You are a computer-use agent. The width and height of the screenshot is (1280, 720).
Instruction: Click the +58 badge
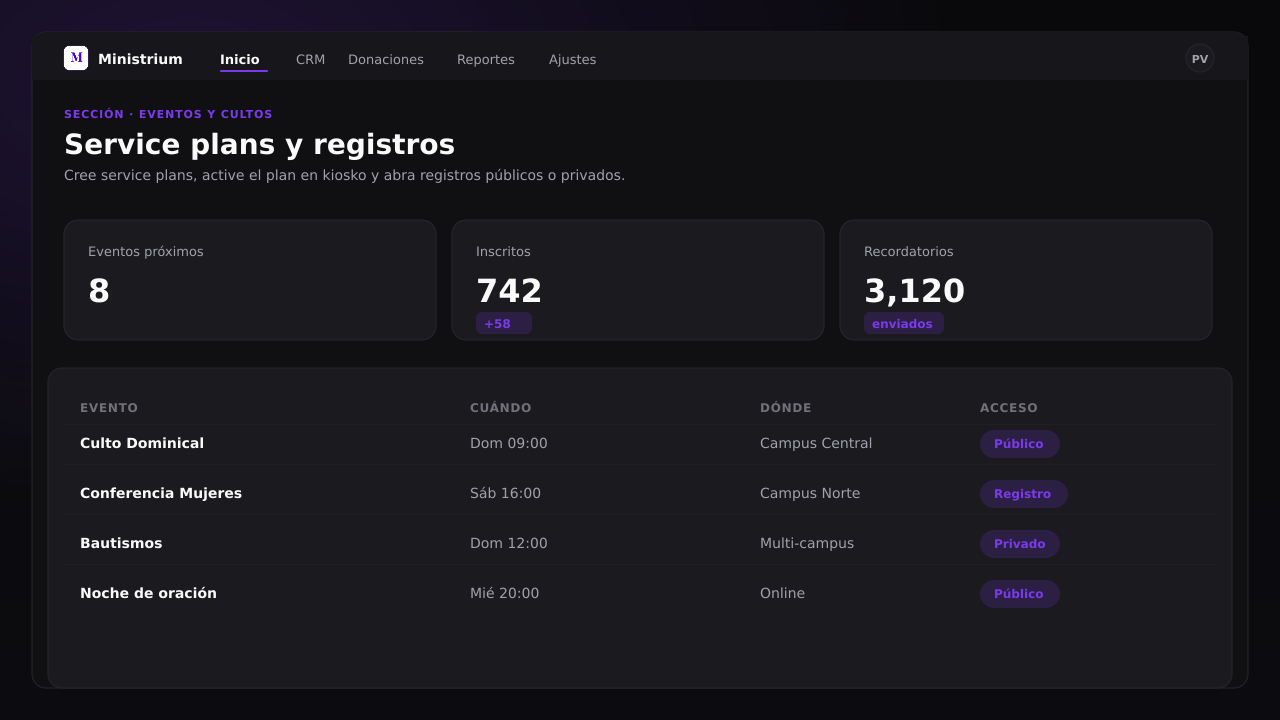504,323
